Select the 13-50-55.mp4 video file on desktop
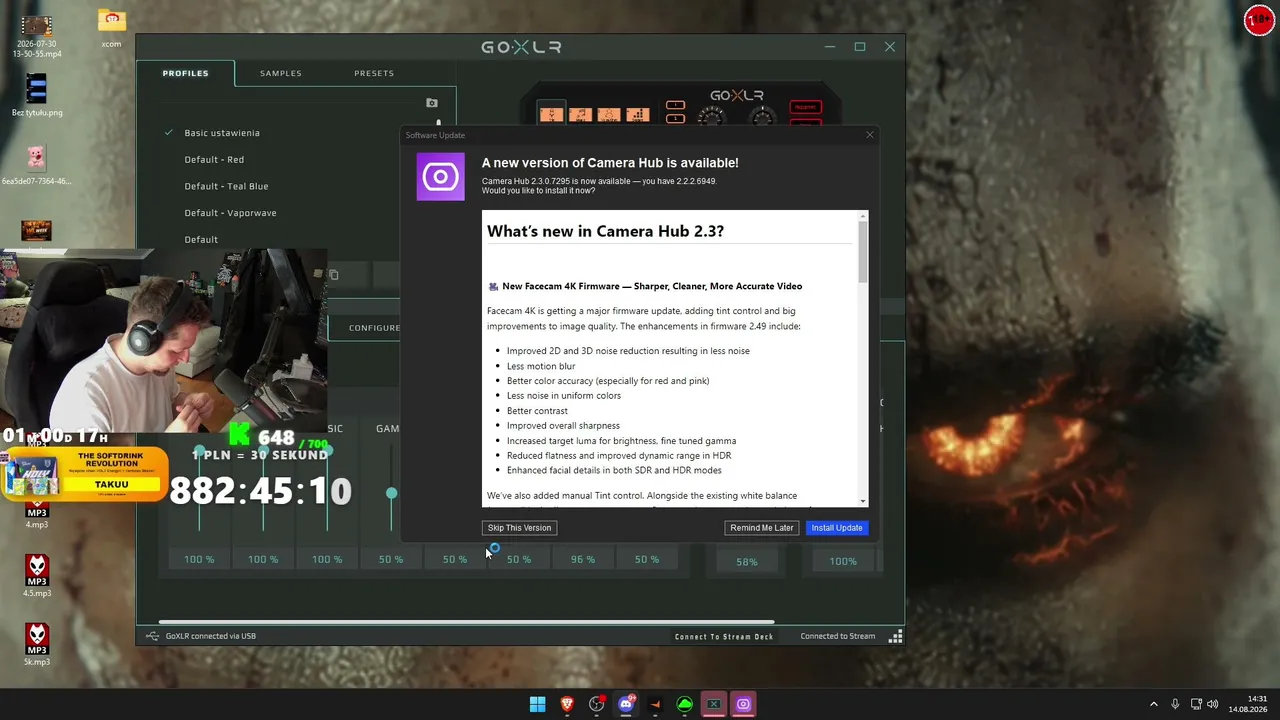 click(x=37, y=35)
